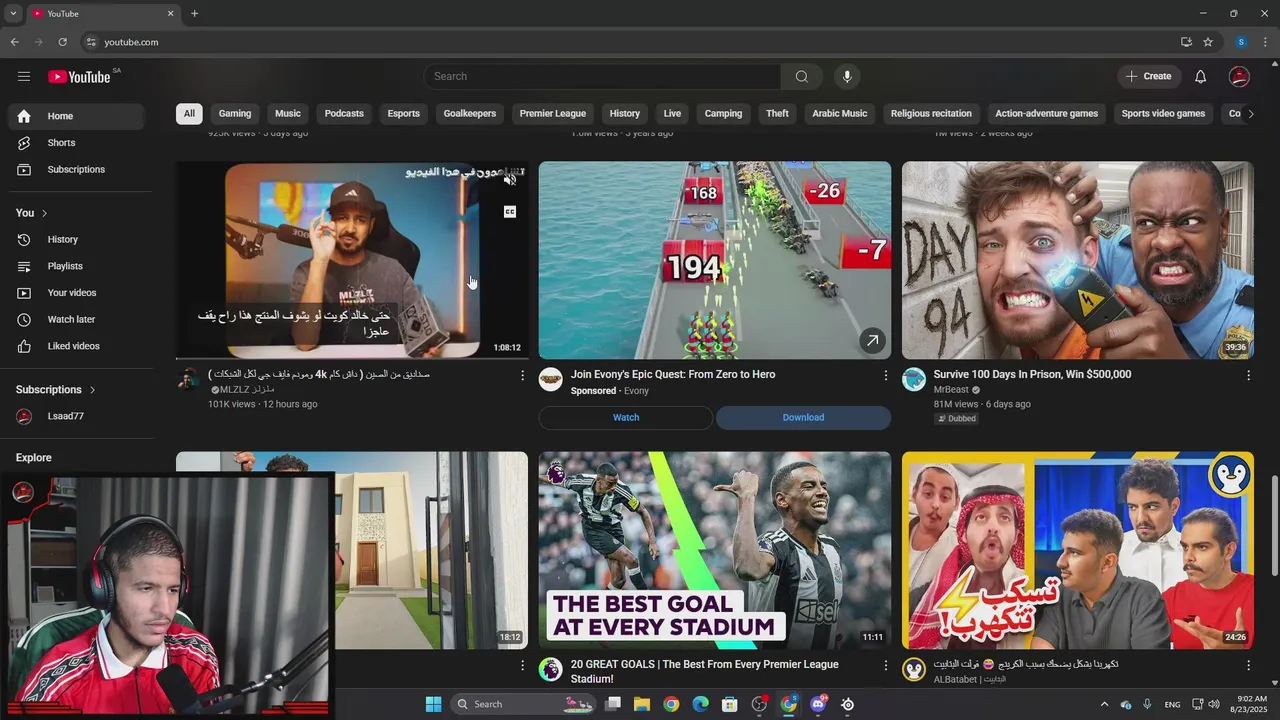The width and height of the screenshot is (1280, 720).
Task: Go to Subscriptions in the sidebar
Action: click(76, 169)
